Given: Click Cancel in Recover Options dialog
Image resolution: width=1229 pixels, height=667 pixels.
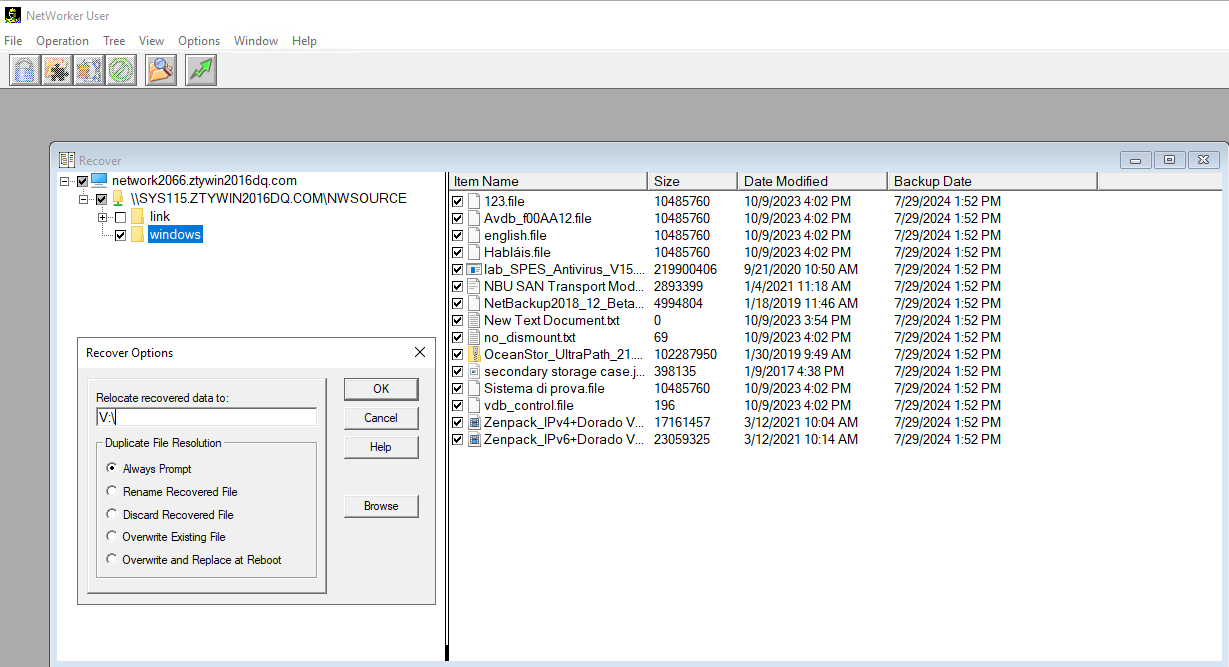Looking at the screenshot, I should 381,418.
